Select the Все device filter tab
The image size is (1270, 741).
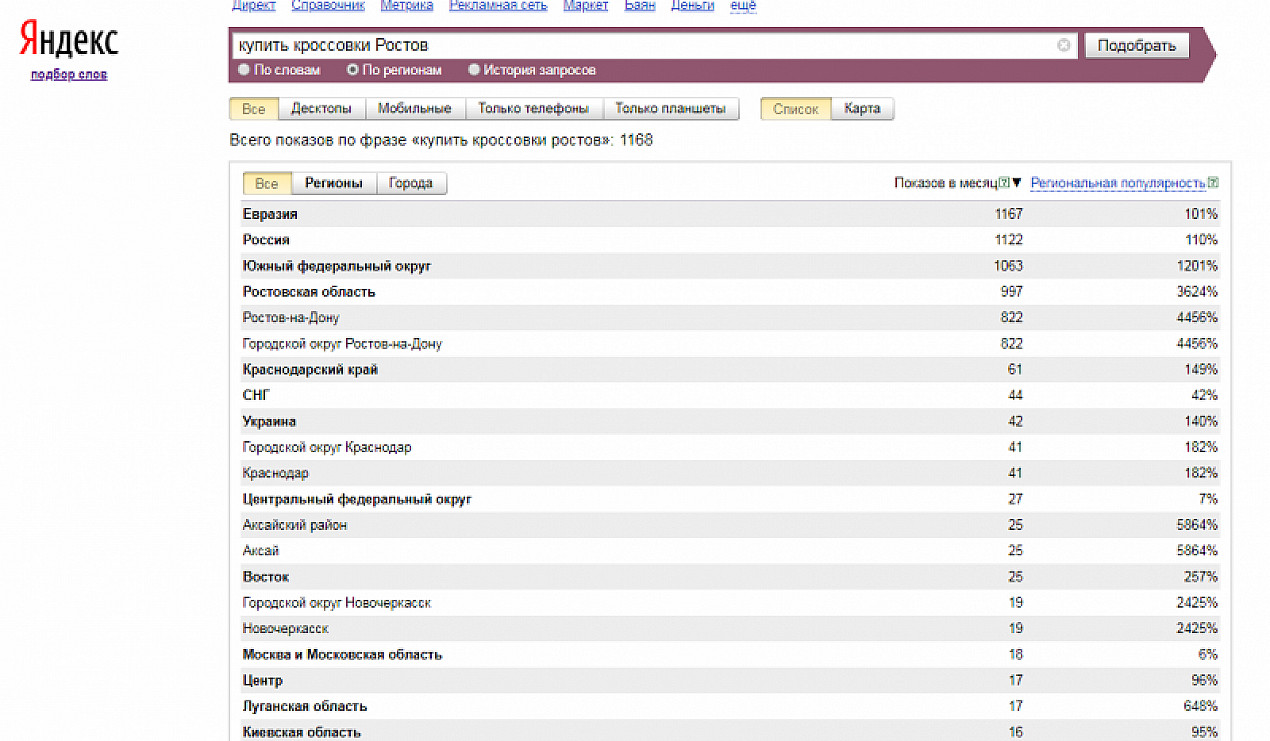point(254,109)
